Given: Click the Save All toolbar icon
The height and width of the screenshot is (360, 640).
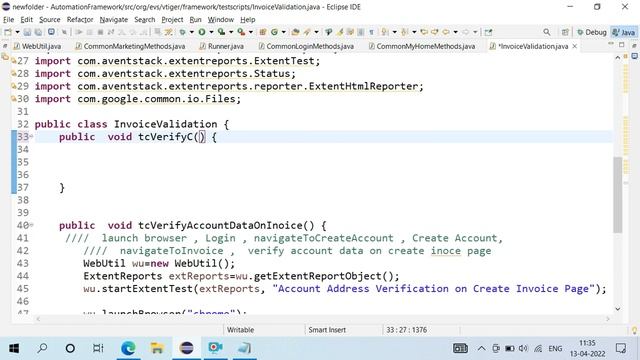Looking at the screenshot, I should point(38,32).
